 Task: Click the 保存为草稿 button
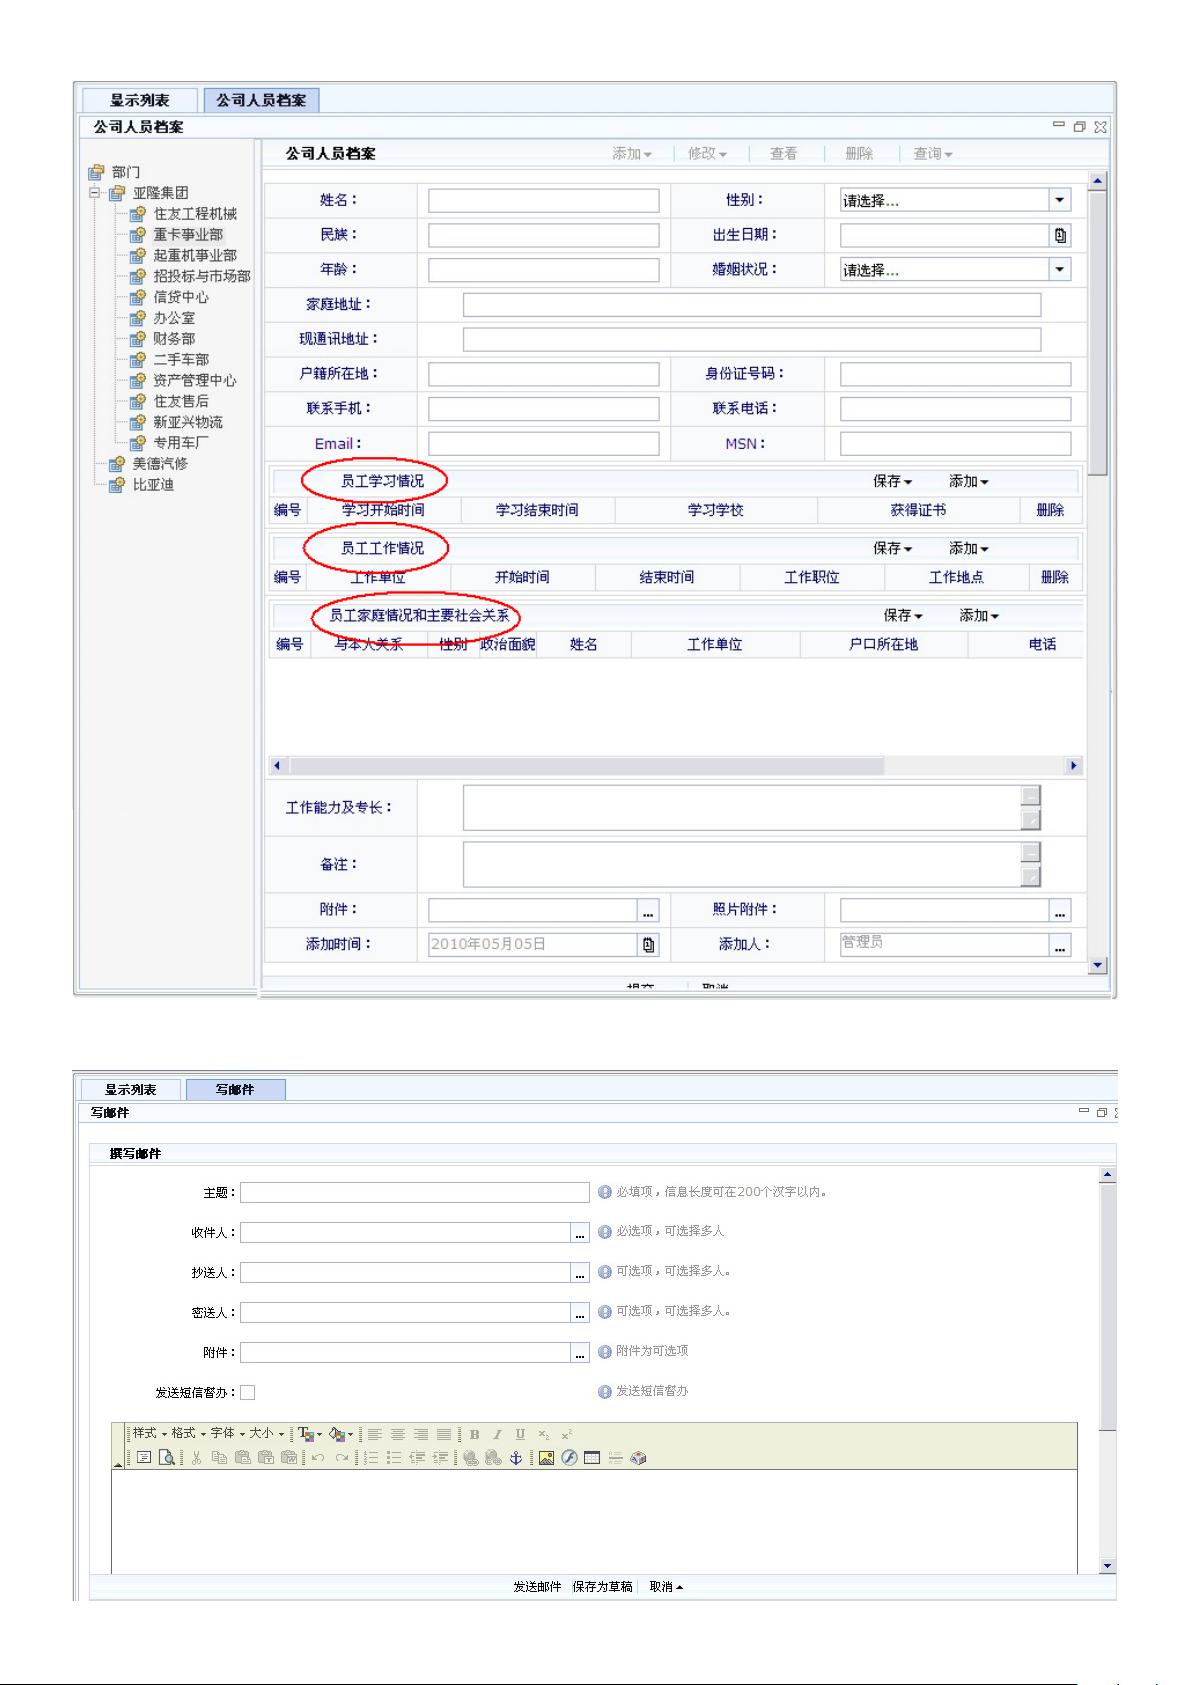click(602, 1586)
